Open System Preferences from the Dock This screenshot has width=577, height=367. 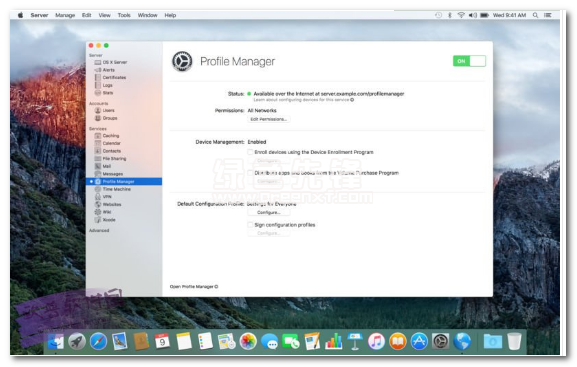click(x=440, y=342)
